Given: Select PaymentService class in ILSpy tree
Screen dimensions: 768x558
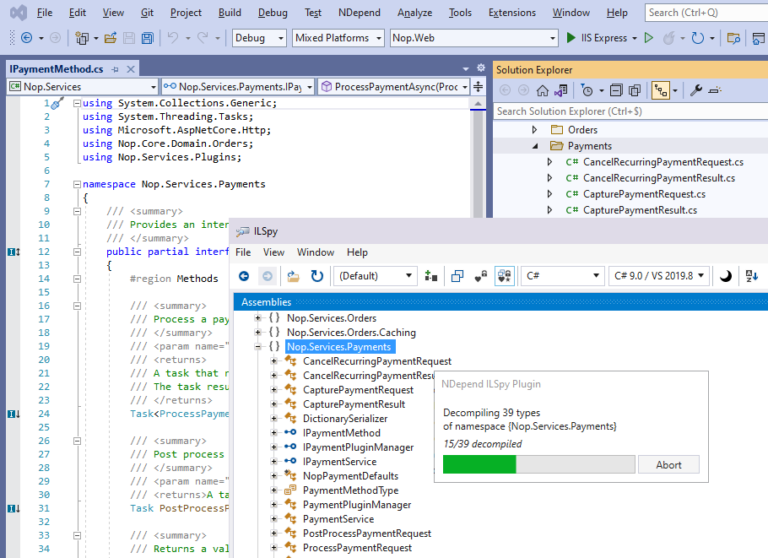Looking at the screenshot, I should [338, 519].
